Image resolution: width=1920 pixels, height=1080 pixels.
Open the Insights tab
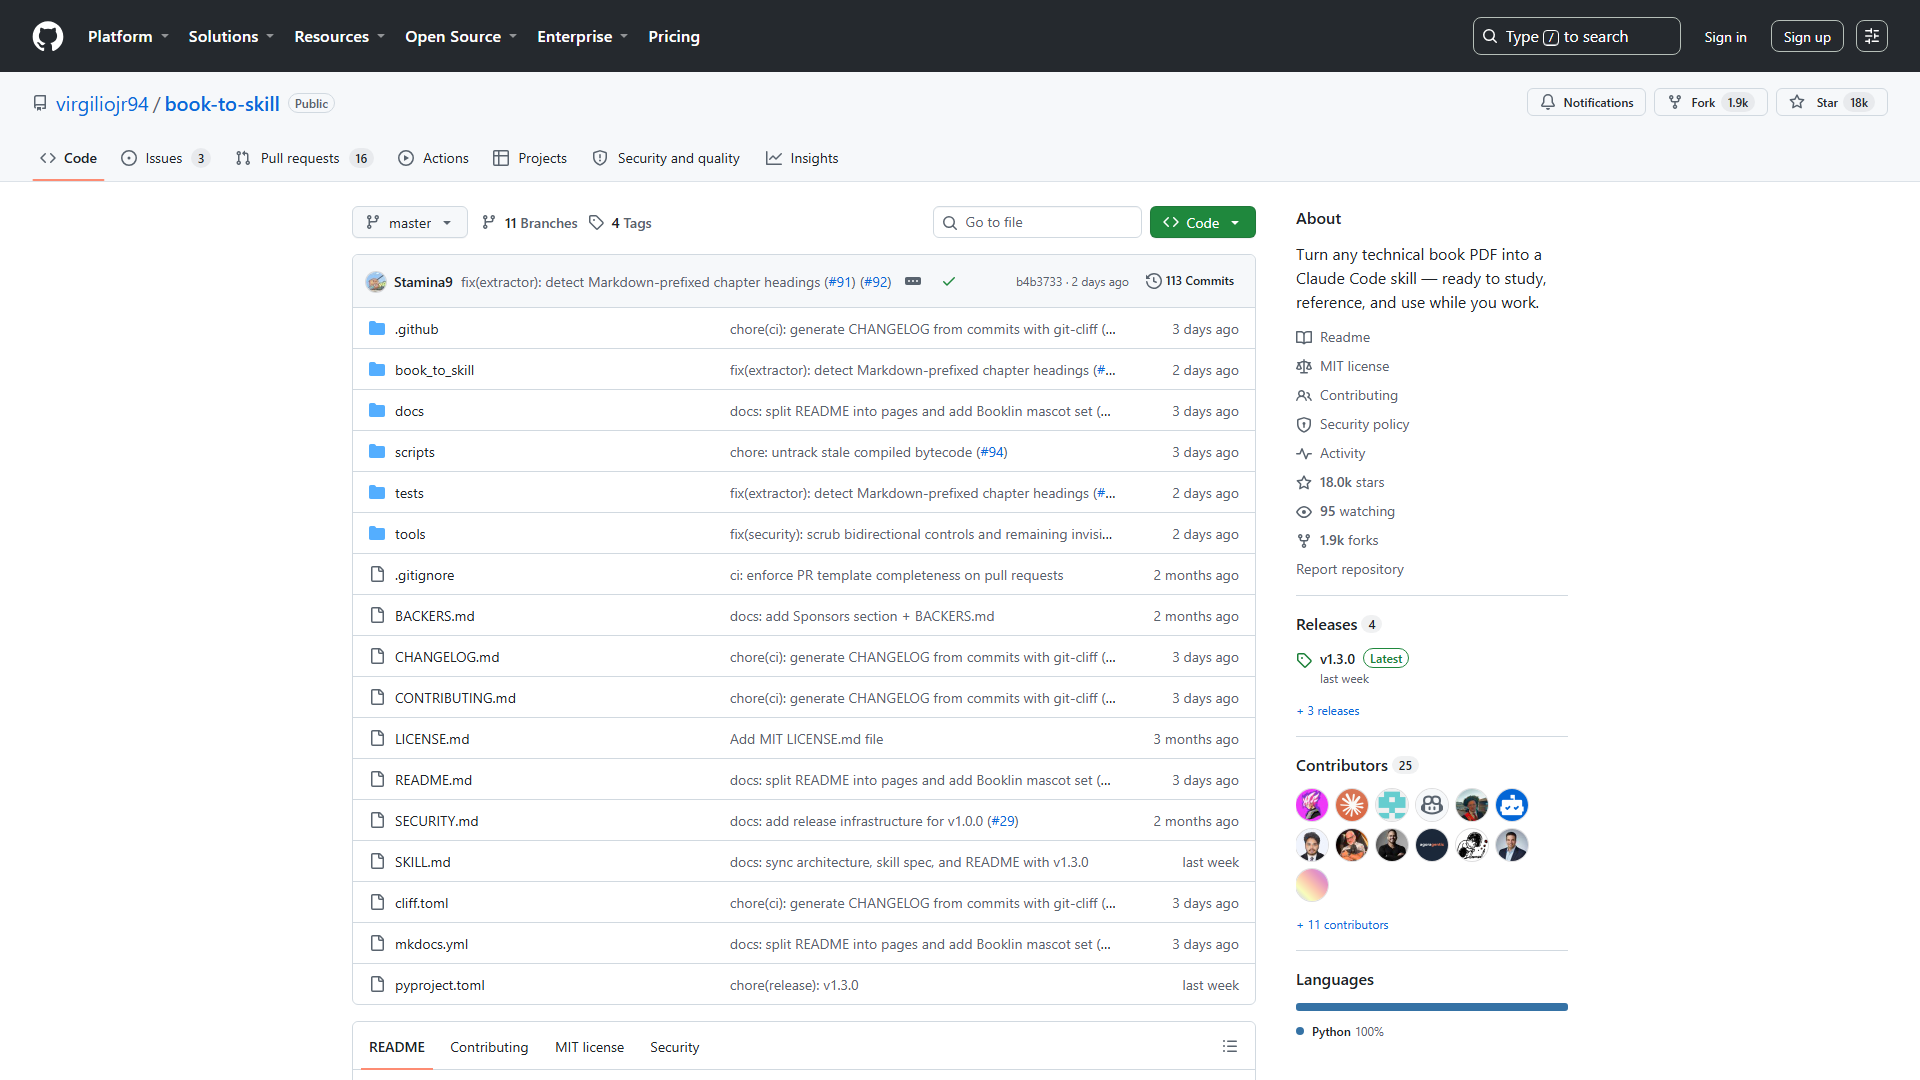[802, 158]
